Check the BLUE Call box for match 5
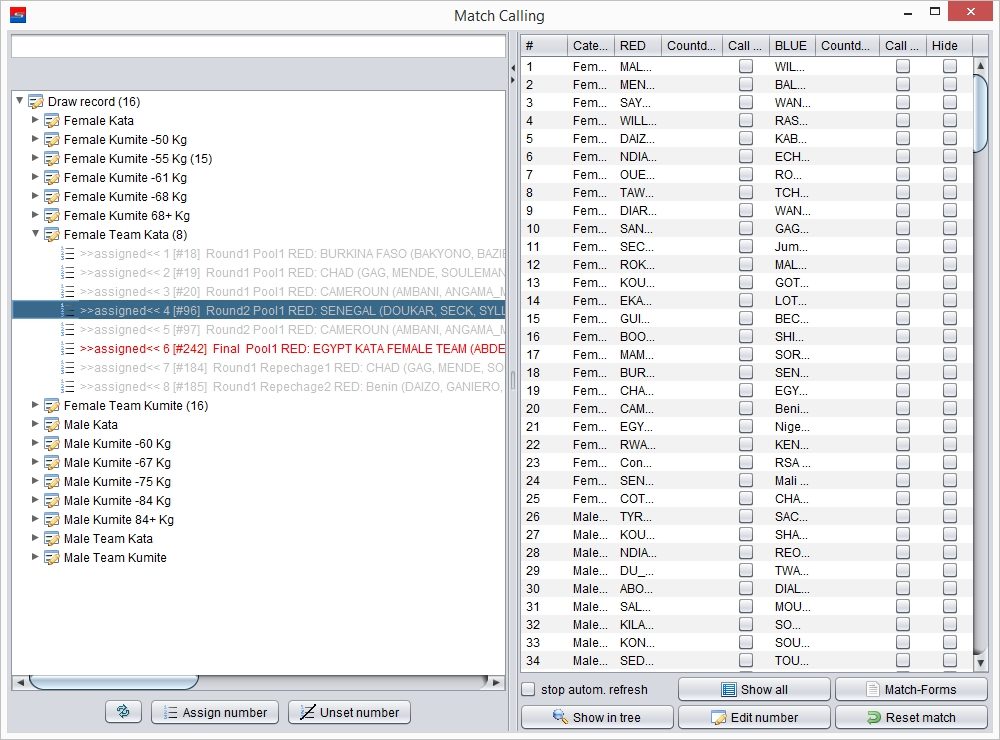This screenshot has height=740, width=1000. coord(902,138)
